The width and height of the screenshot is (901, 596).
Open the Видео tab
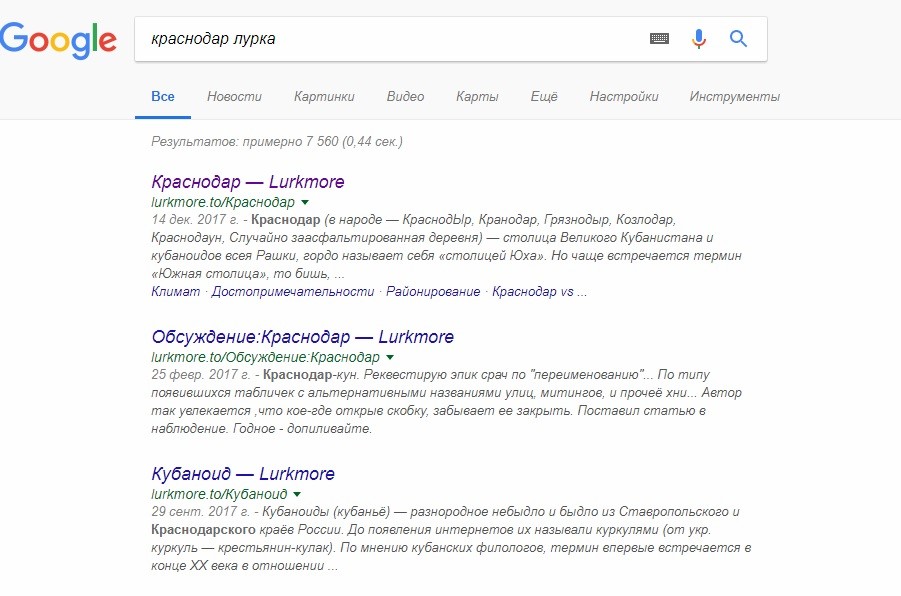405,97
